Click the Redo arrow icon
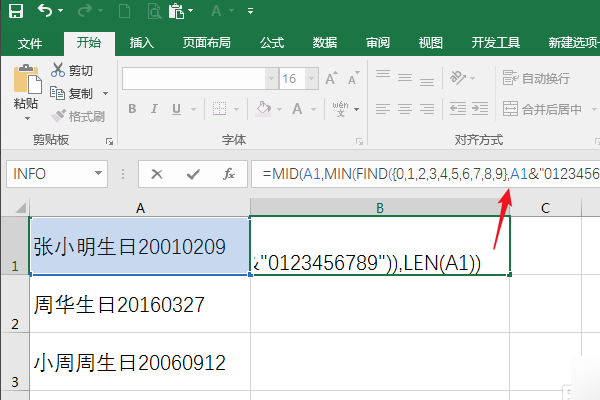 84,11
